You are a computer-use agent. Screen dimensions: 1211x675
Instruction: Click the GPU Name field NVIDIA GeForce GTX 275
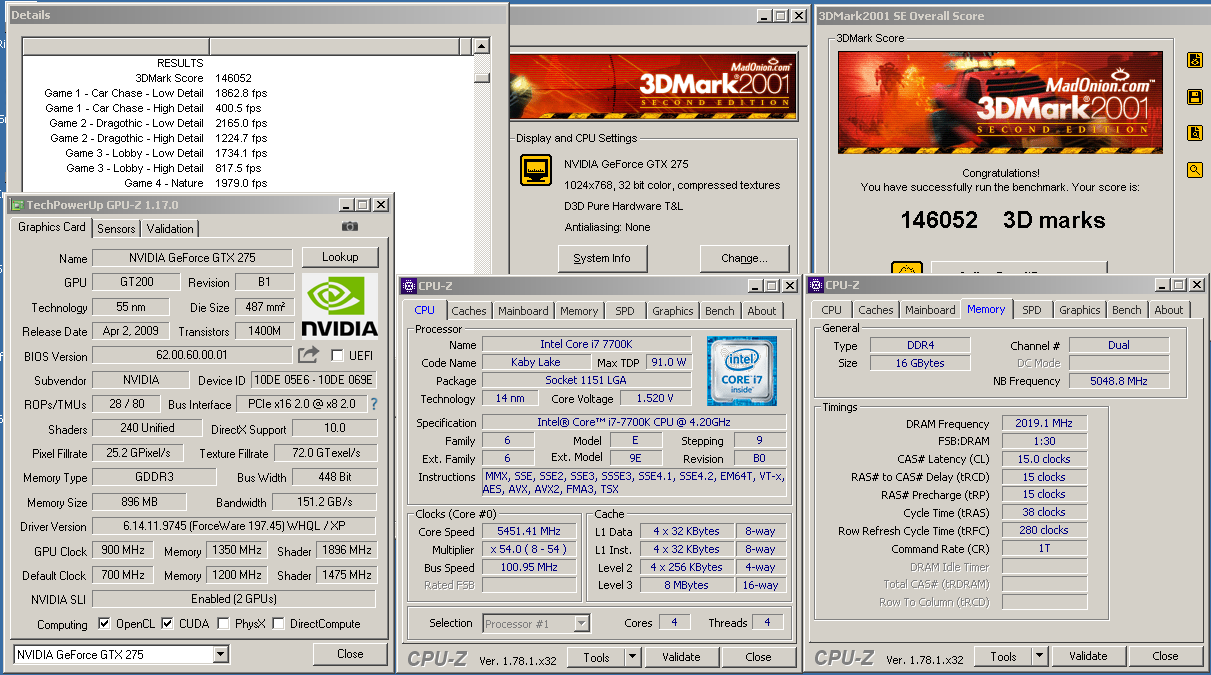point(194,258)
